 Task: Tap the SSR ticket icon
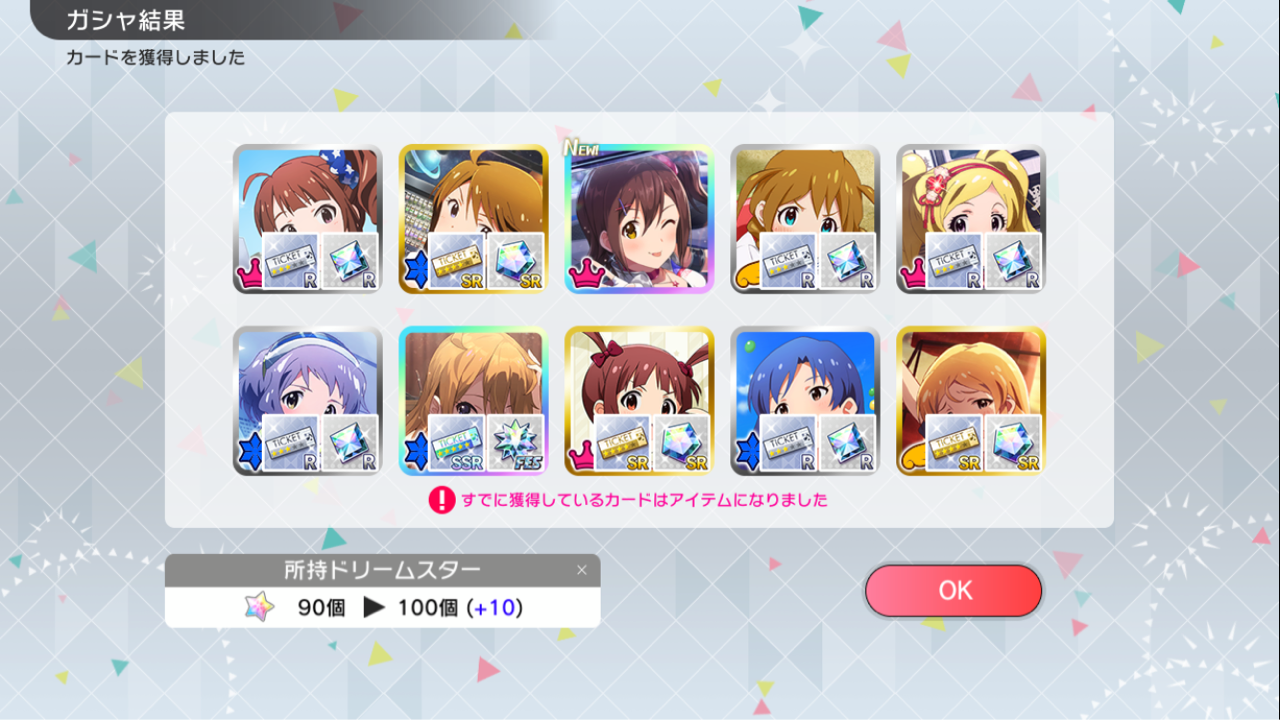(457, 442)
